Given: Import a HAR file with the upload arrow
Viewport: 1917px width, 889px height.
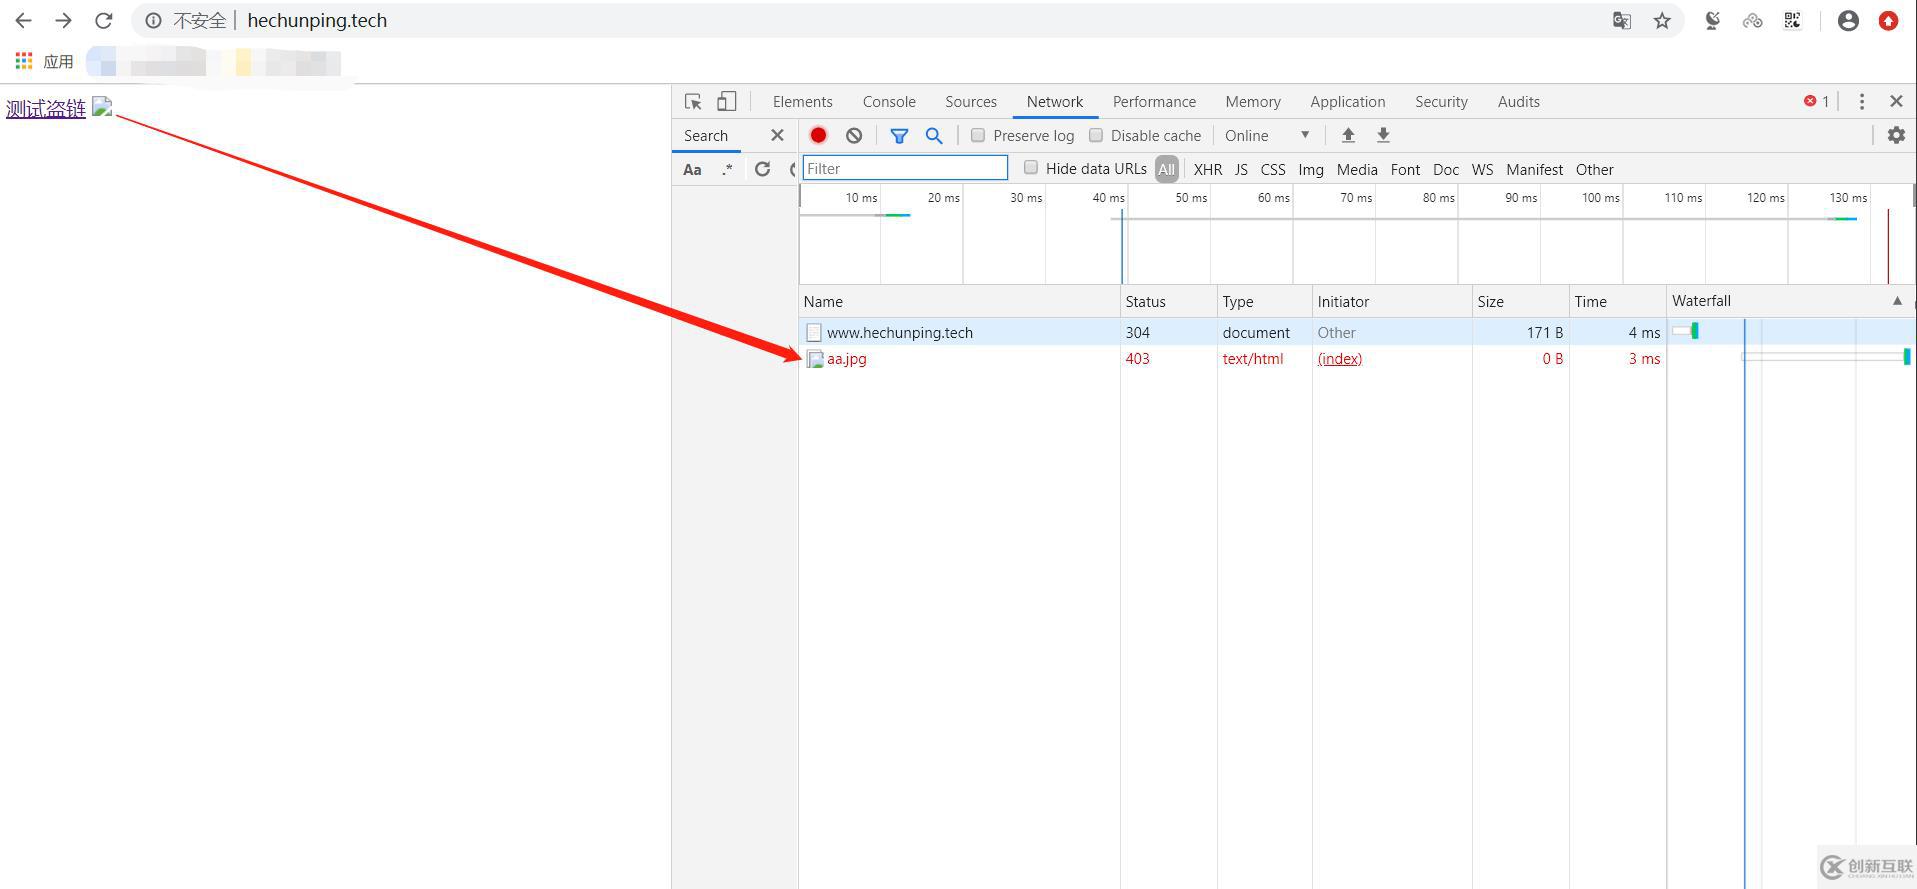Looking at the screenshot, I should 1348,135.
